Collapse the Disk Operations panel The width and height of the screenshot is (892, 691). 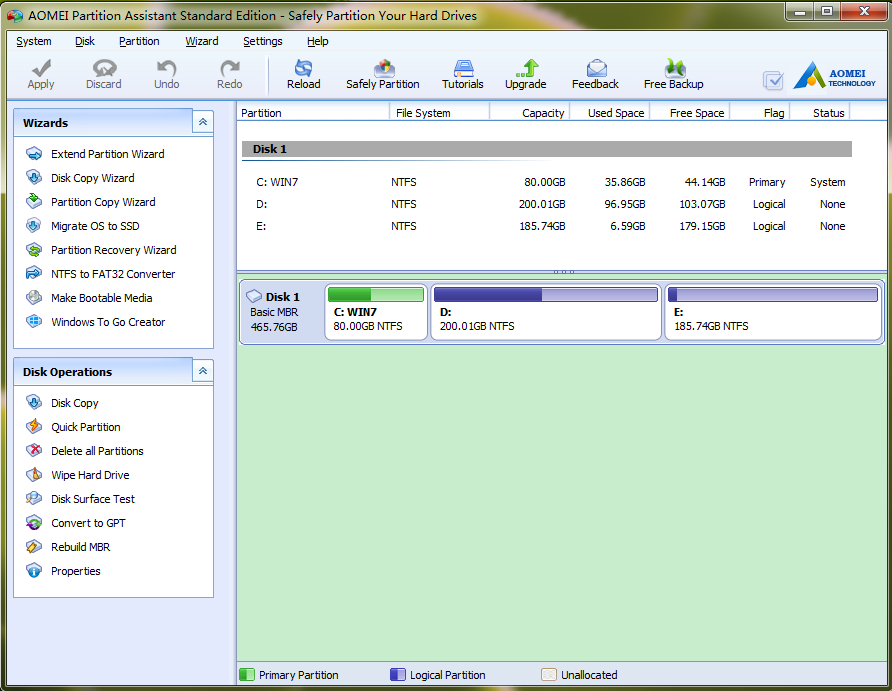coord(203,371)
